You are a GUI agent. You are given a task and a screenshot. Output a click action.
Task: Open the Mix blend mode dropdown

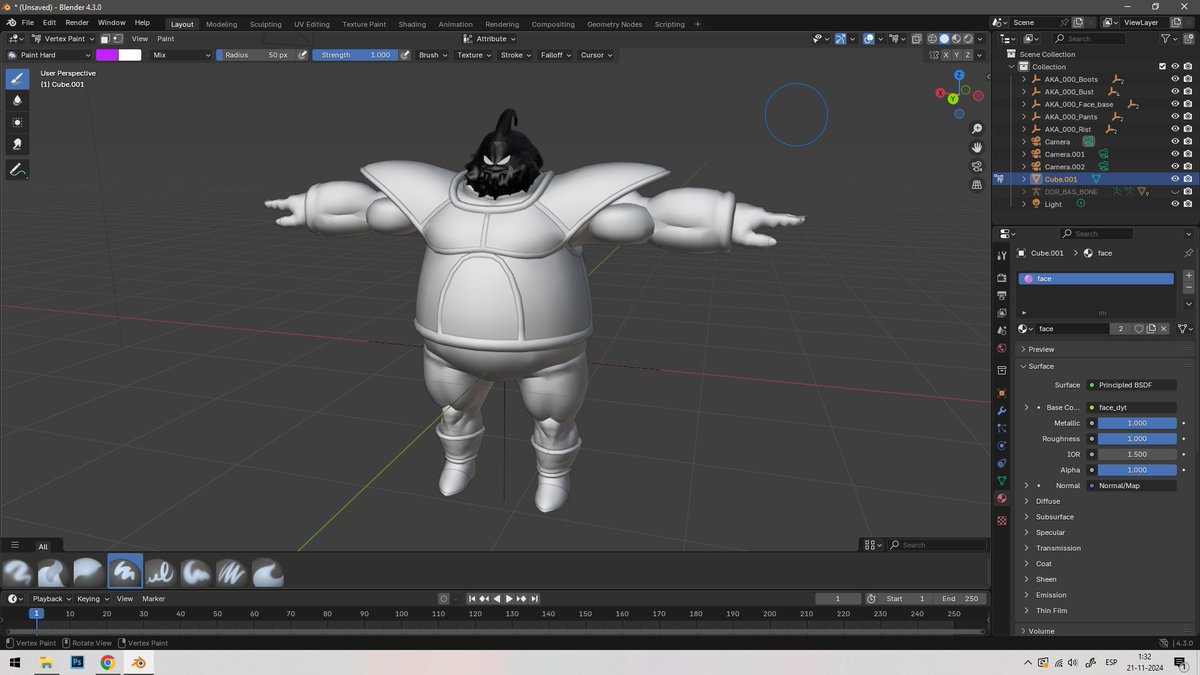(181, 55)
